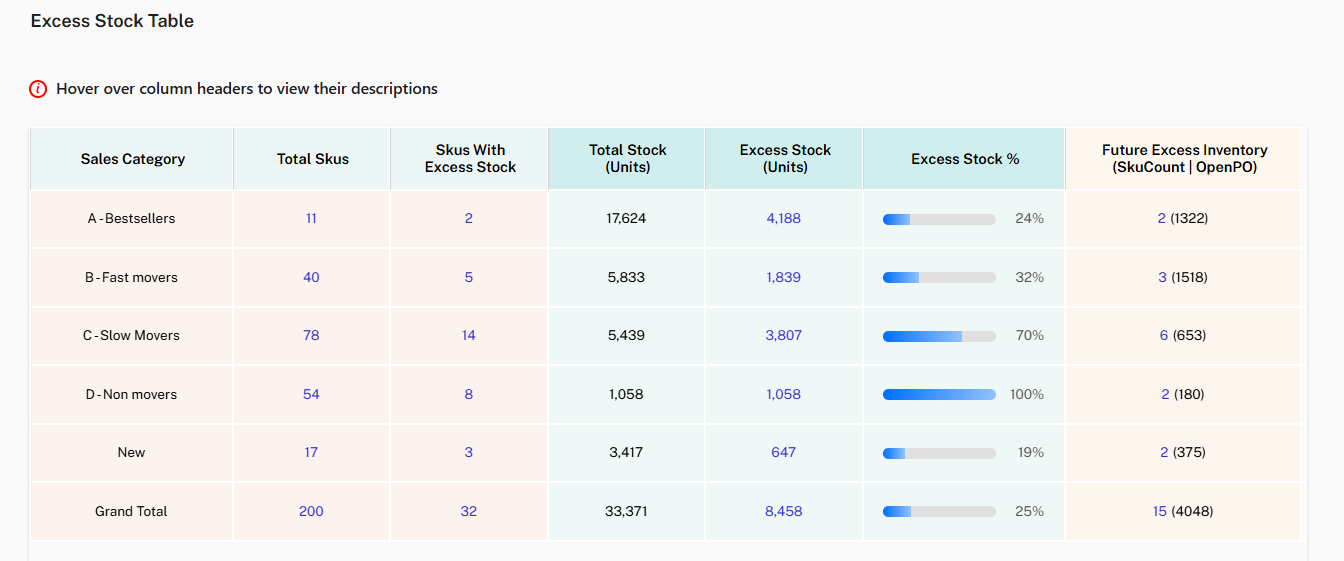Click total stock value 5,833
1344x561 pixels.
click(626, 277)
